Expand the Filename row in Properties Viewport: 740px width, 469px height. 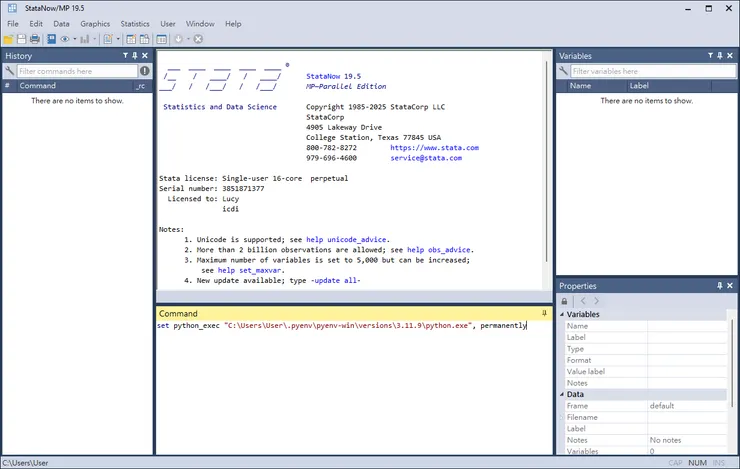562,417
